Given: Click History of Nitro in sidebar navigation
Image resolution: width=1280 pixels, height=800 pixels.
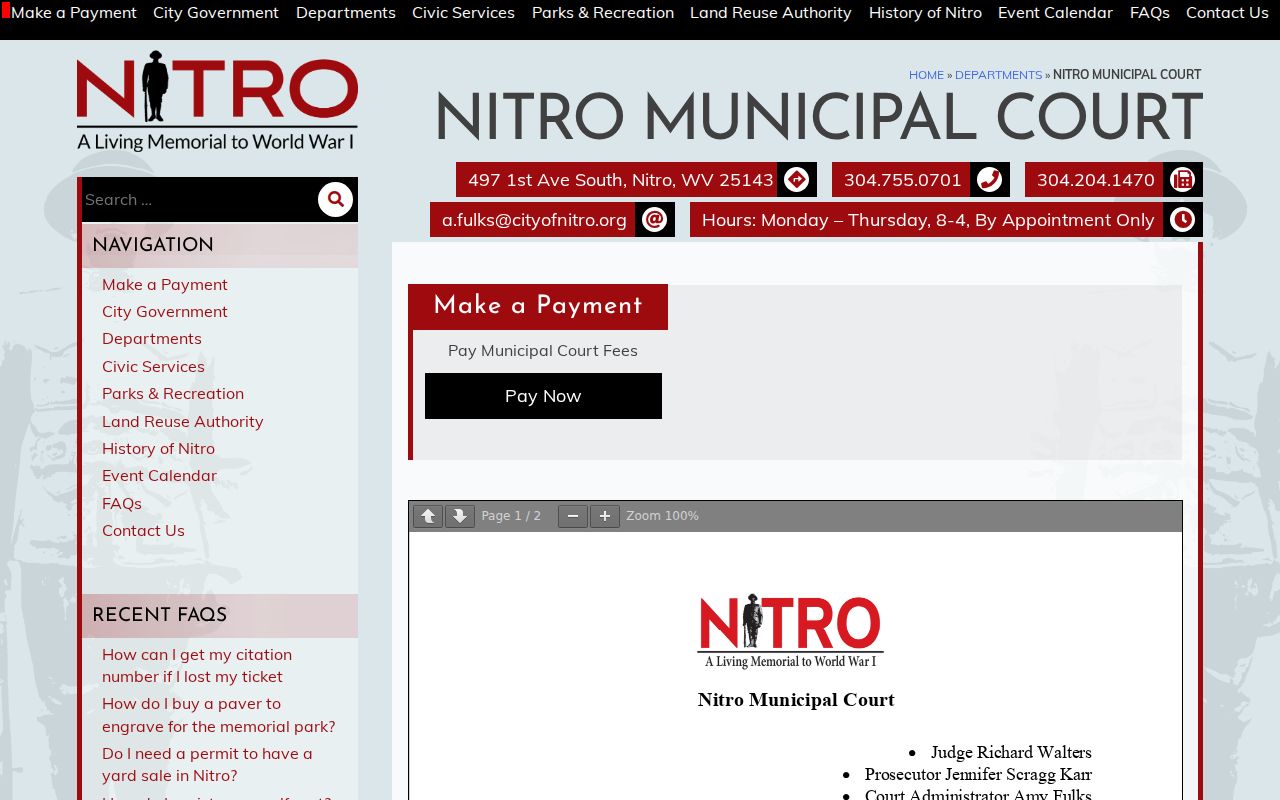Looking at the screenshot, I should [x=158, y=448].
